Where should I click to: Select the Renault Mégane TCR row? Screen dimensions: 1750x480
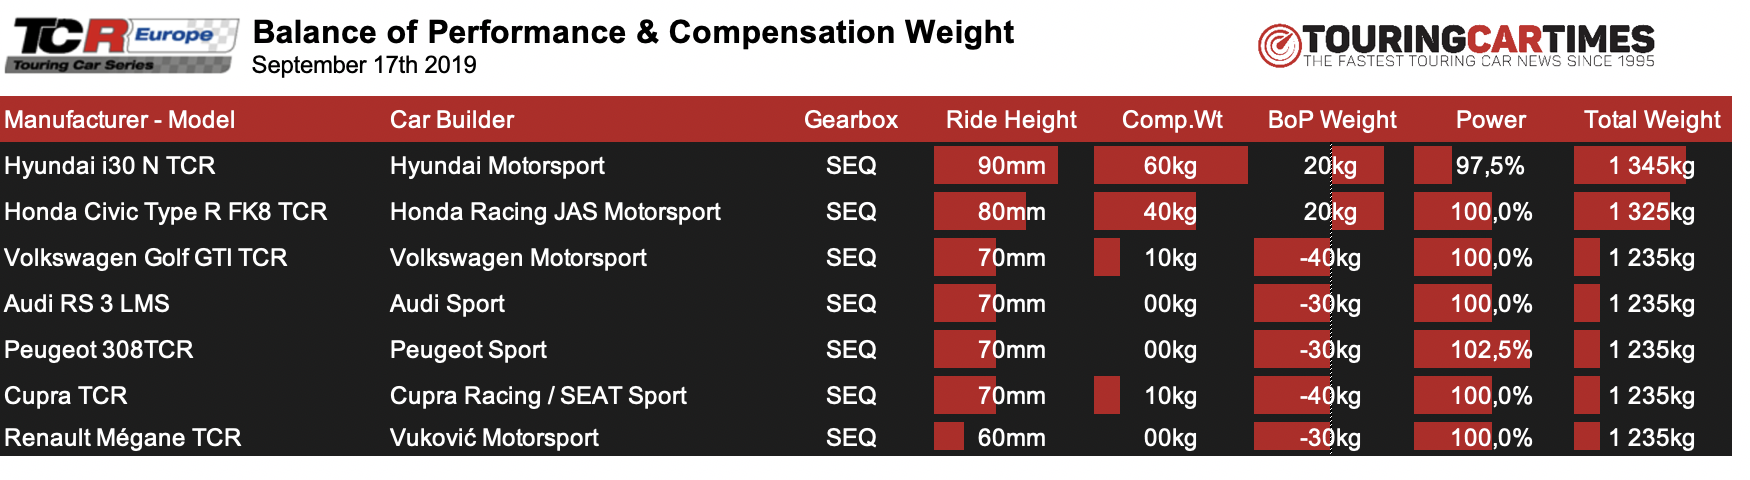866,437
